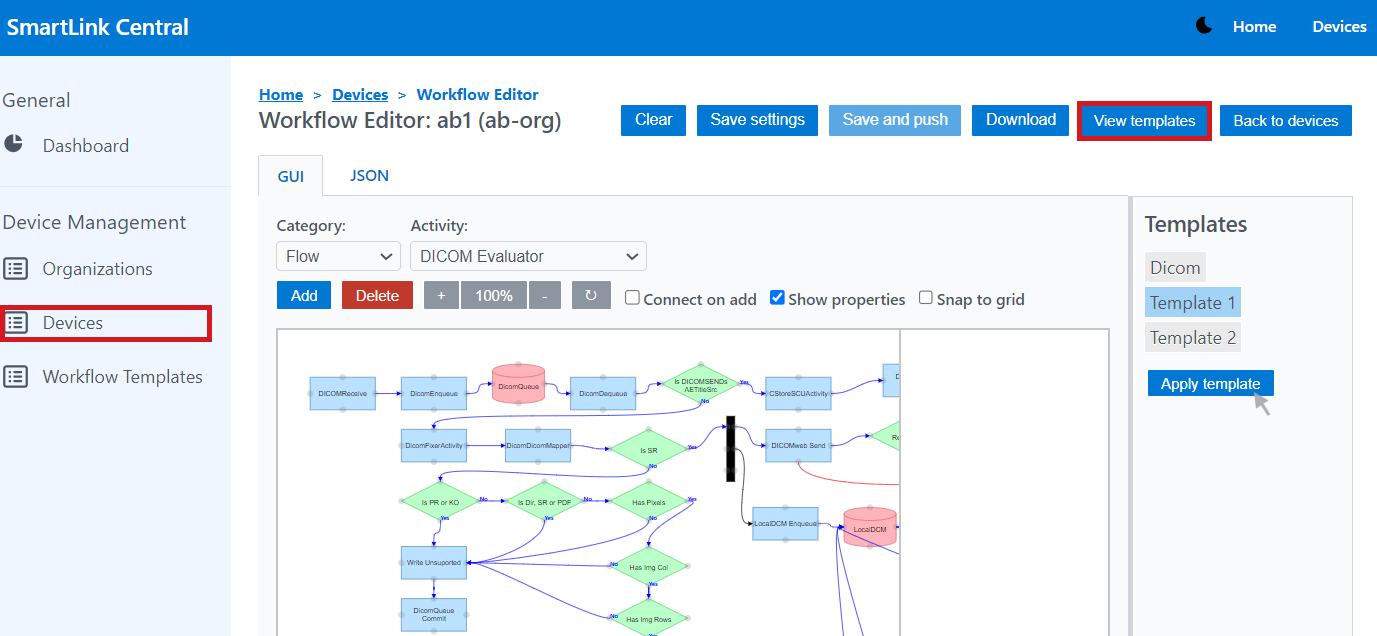Click the reset zoom refresh icon
This screenshot has height=636, width=1377.
(591, 295)
